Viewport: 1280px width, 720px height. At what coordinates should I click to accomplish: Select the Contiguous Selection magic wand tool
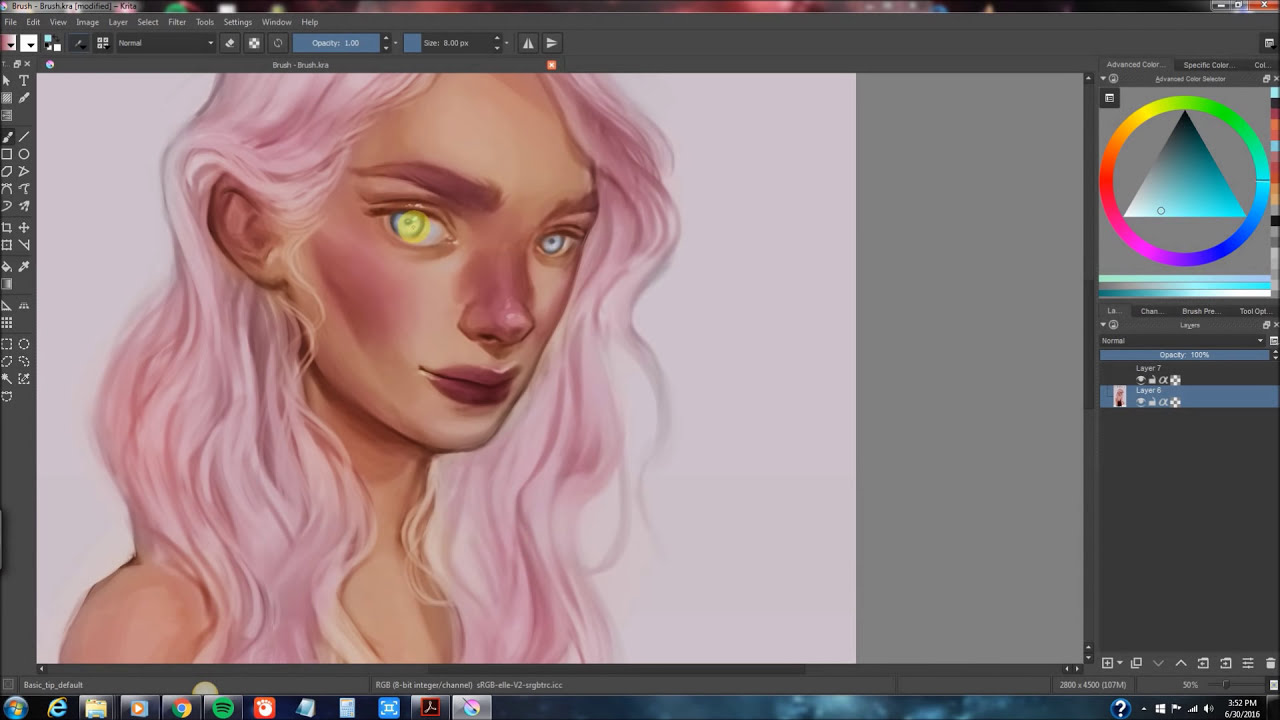click(x=7, y=379)
